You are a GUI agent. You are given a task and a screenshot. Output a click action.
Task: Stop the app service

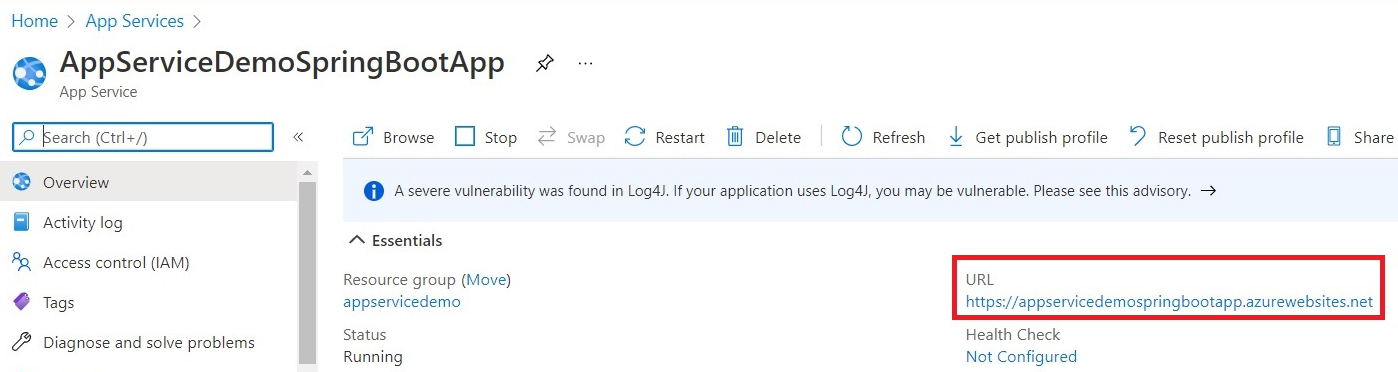[486, 137]
